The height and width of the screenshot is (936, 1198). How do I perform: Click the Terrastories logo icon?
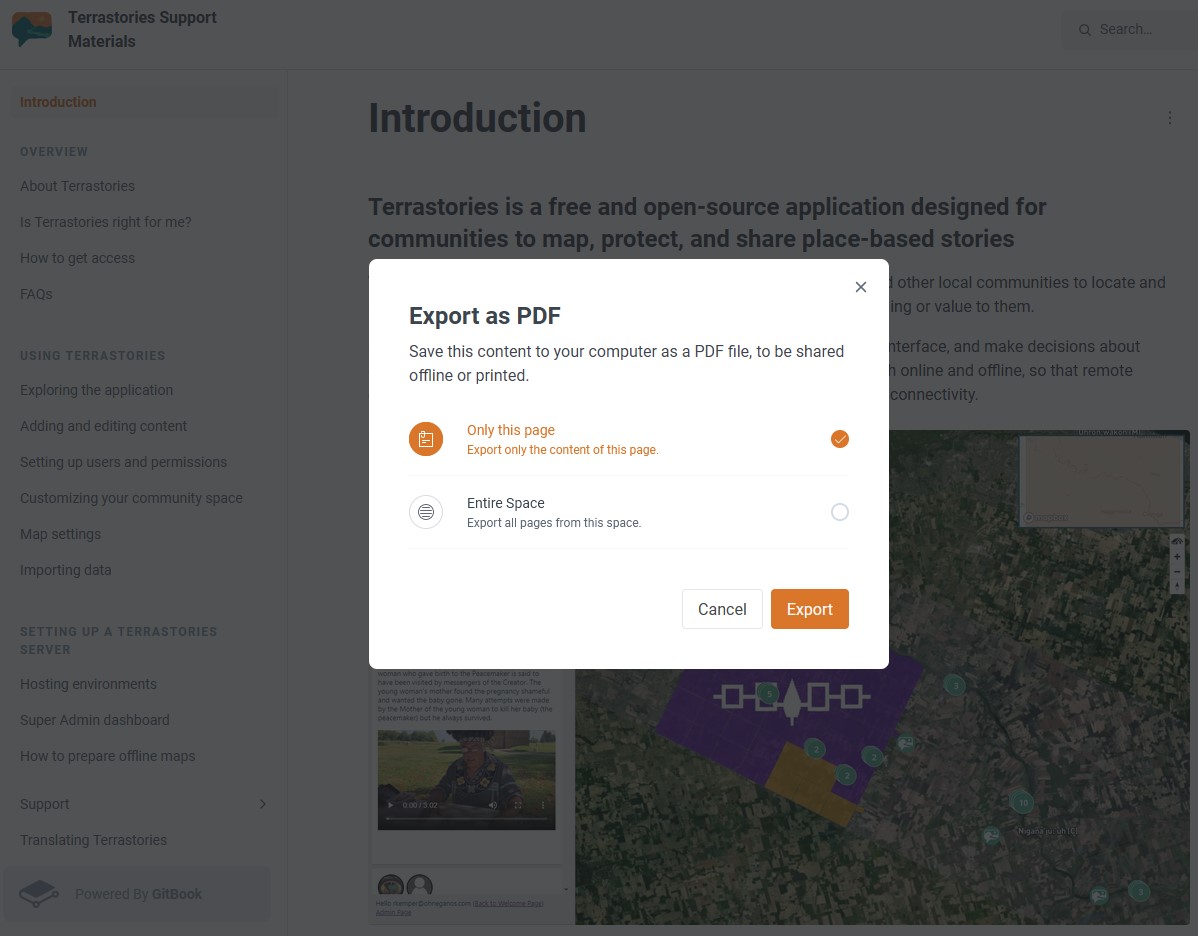coord(32,30)
